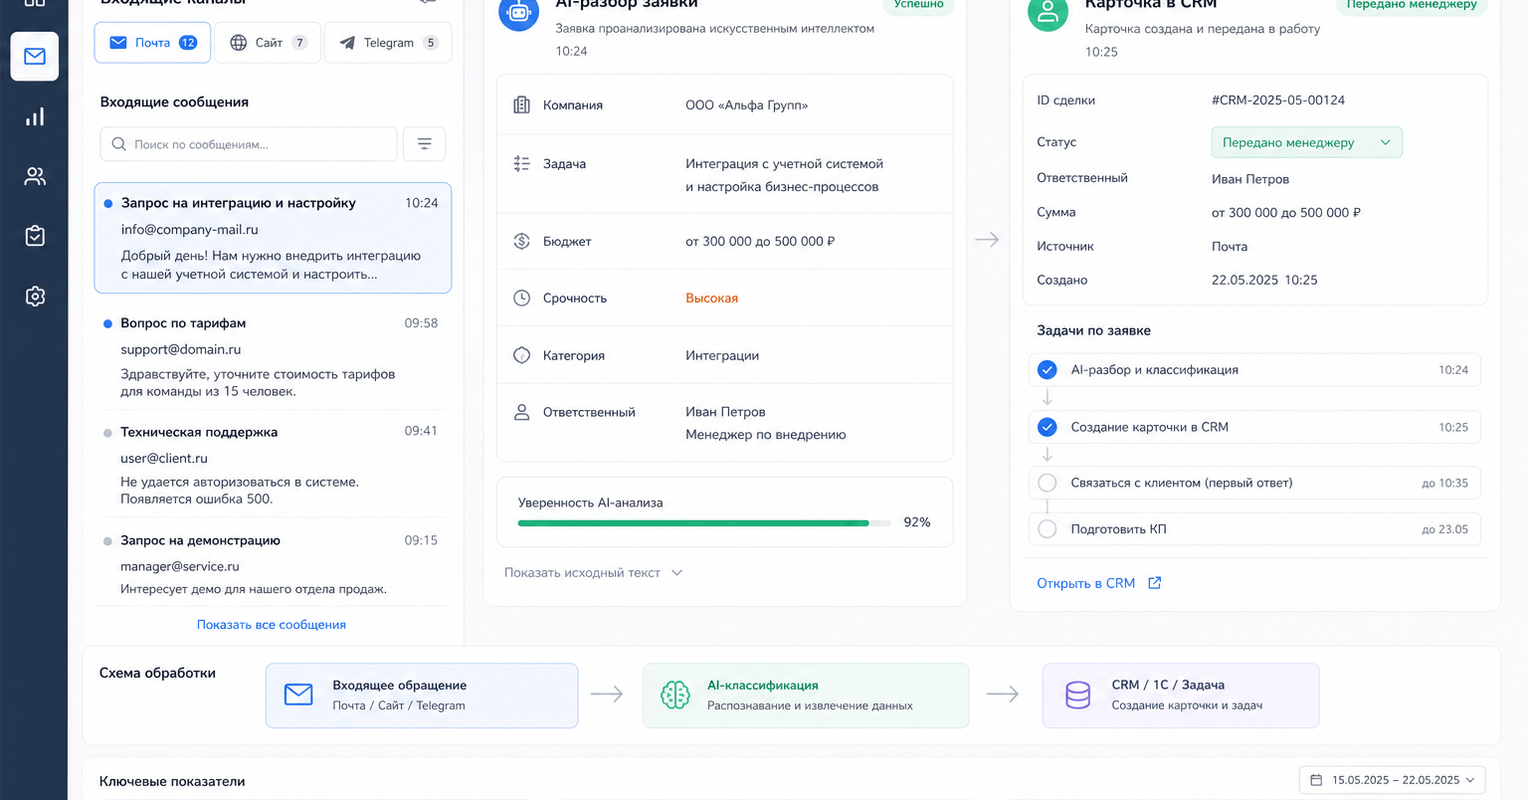Viewport: 1528px width, 800px height.
Task: Click the external link icon next to Открыть в CRM
Action: coord(1154,583)
